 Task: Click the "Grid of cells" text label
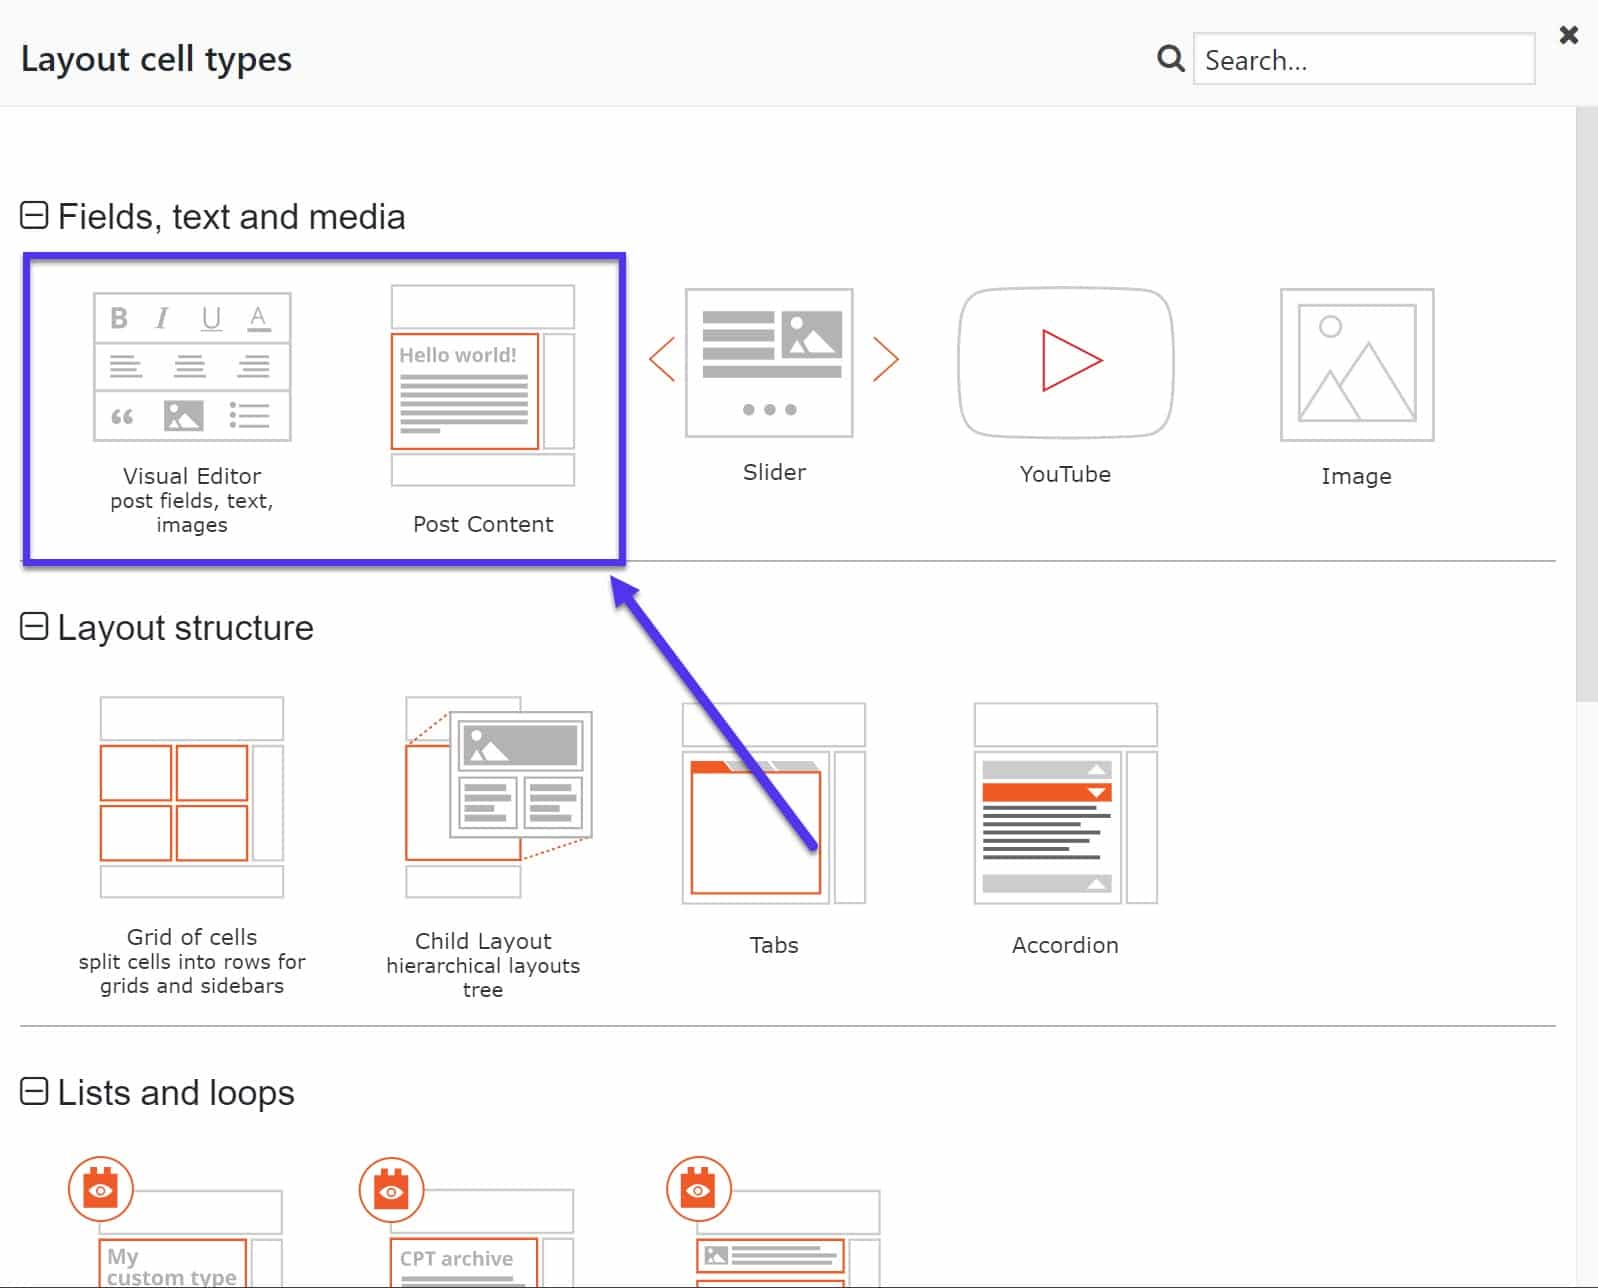pos(192,937)
